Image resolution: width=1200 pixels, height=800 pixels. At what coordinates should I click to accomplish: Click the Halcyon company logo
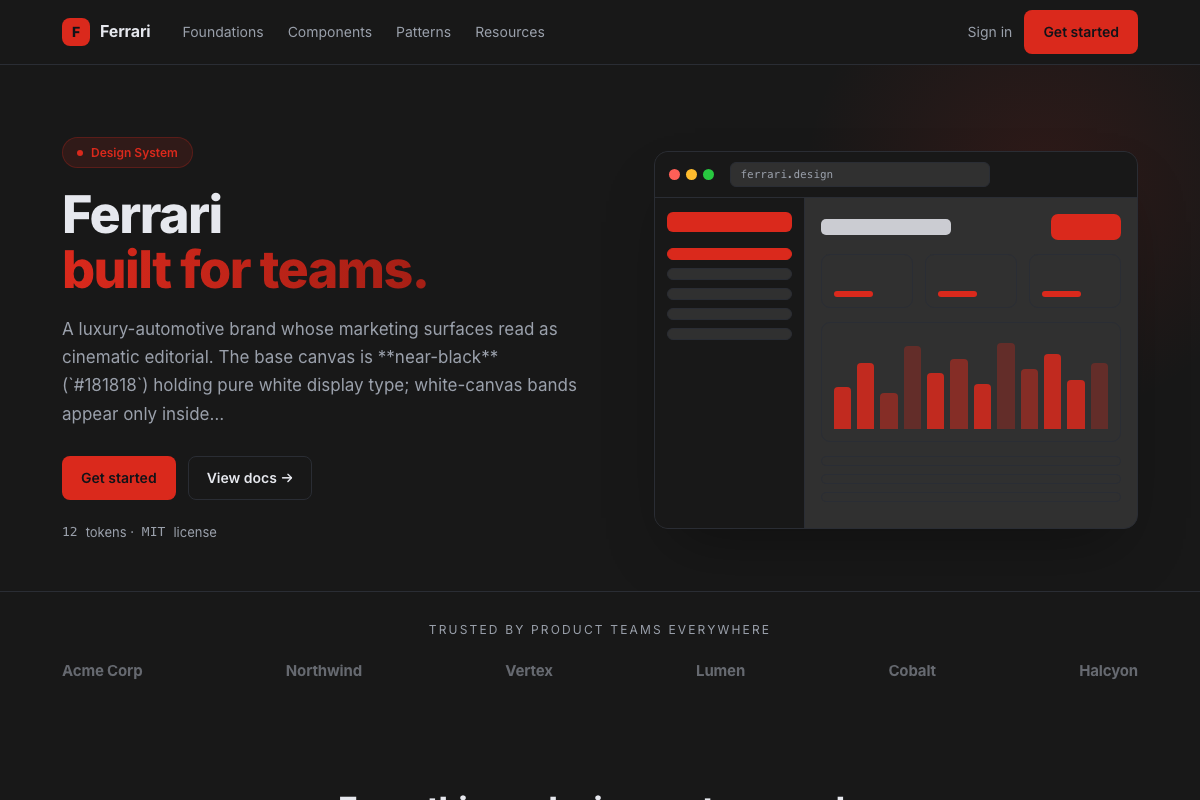(1108, 671)
